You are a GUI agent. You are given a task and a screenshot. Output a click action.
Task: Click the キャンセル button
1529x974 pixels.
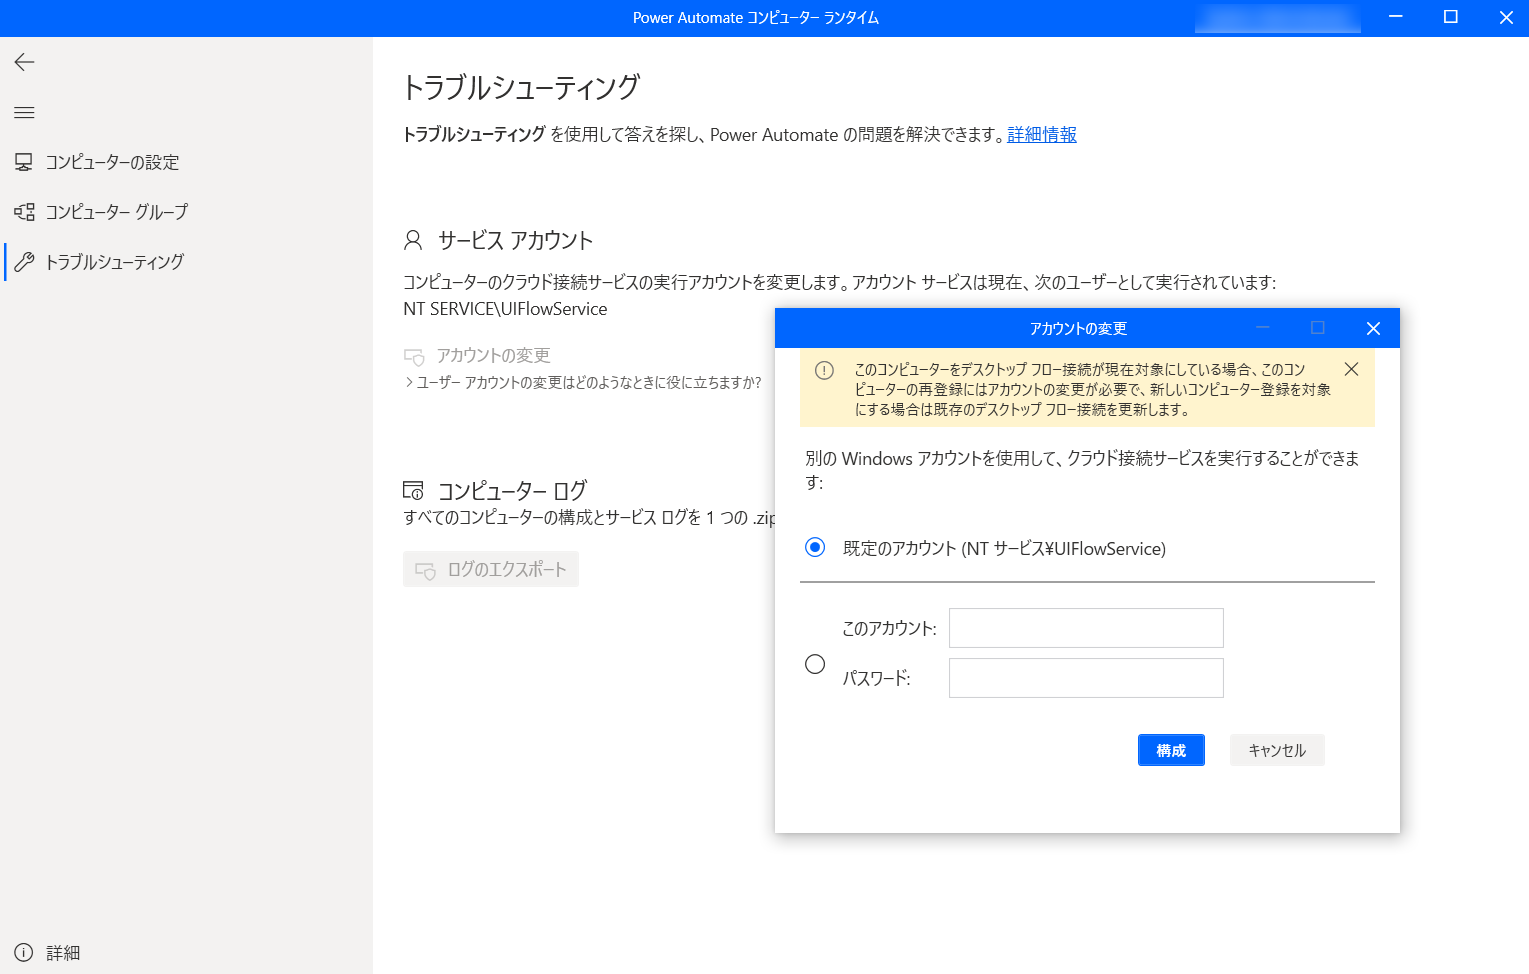[1277, 750]
